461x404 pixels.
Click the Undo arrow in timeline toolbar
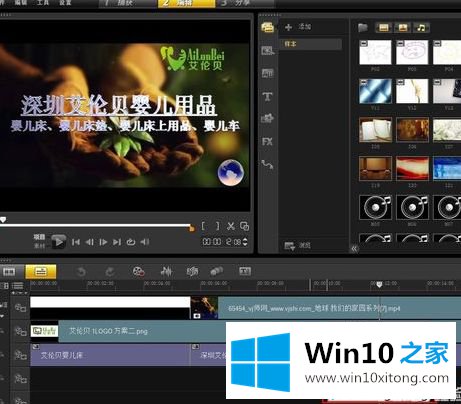click(81, 272)
